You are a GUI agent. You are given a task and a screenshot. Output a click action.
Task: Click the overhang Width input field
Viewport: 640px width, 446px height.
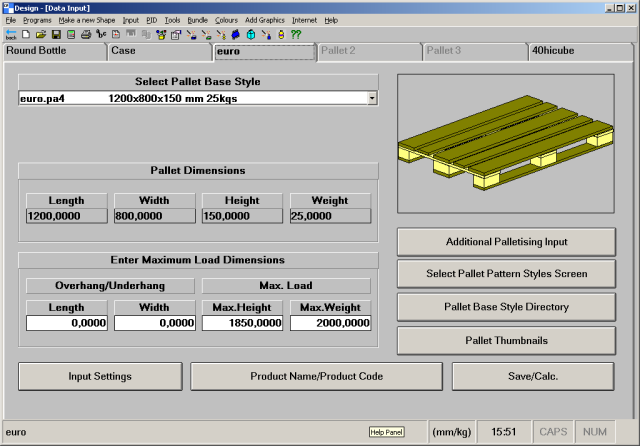(155, 323)
